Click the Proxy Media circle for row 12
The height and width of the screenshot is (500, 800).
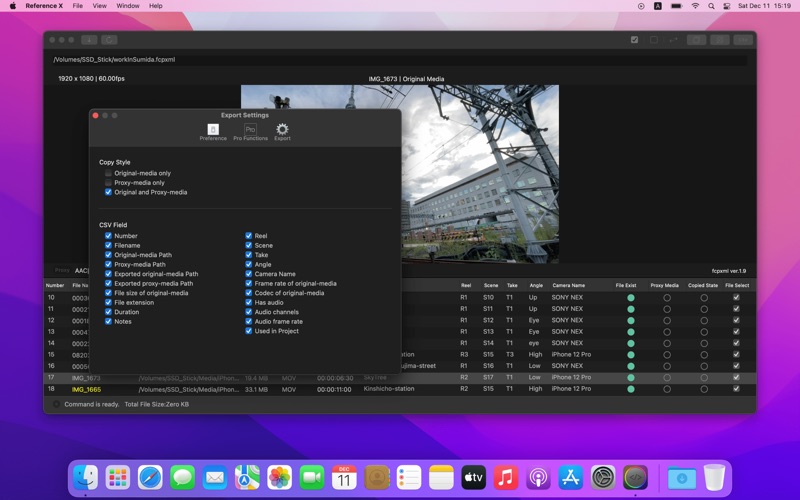667,320
